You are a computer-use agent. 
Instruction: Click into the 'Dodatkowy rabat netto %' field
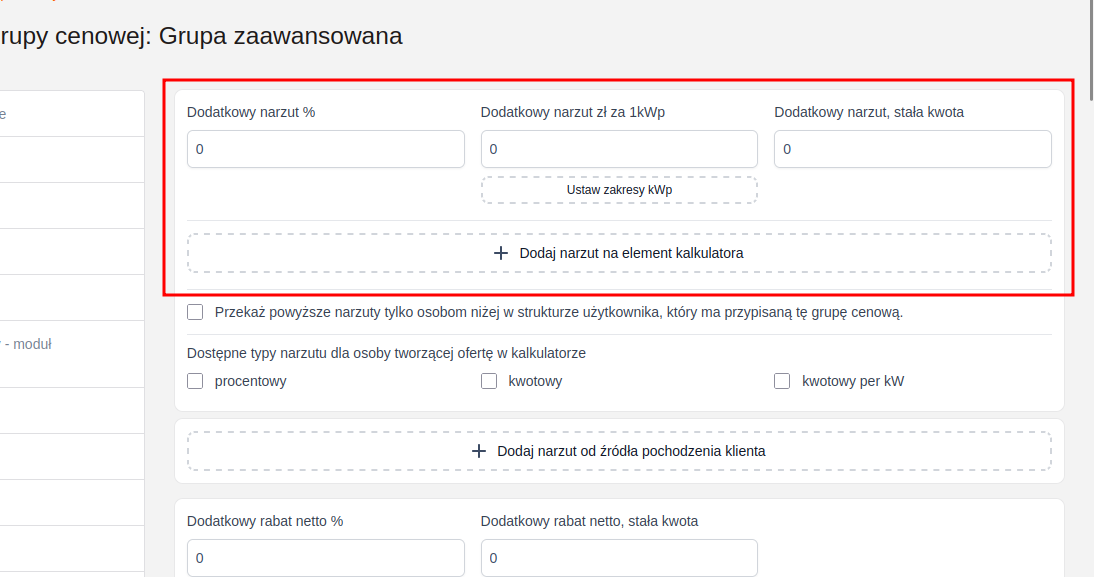tap(325, 558)
